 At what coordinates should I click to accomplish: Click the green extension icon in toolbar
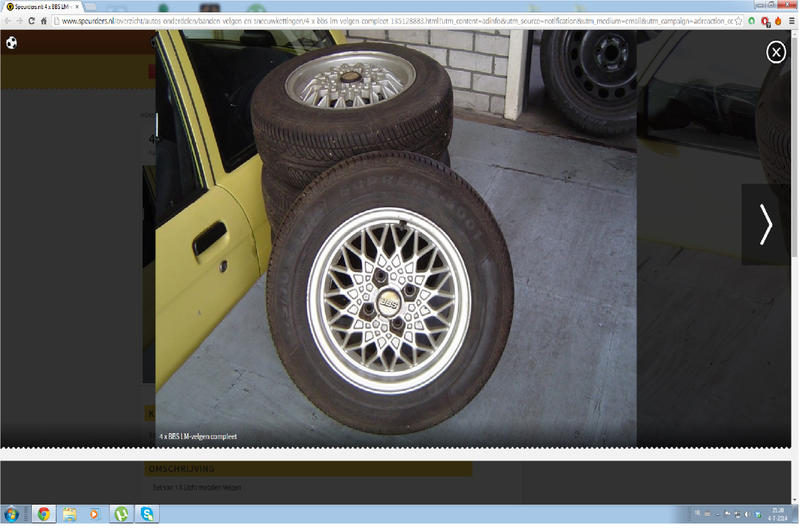point(752,21)
